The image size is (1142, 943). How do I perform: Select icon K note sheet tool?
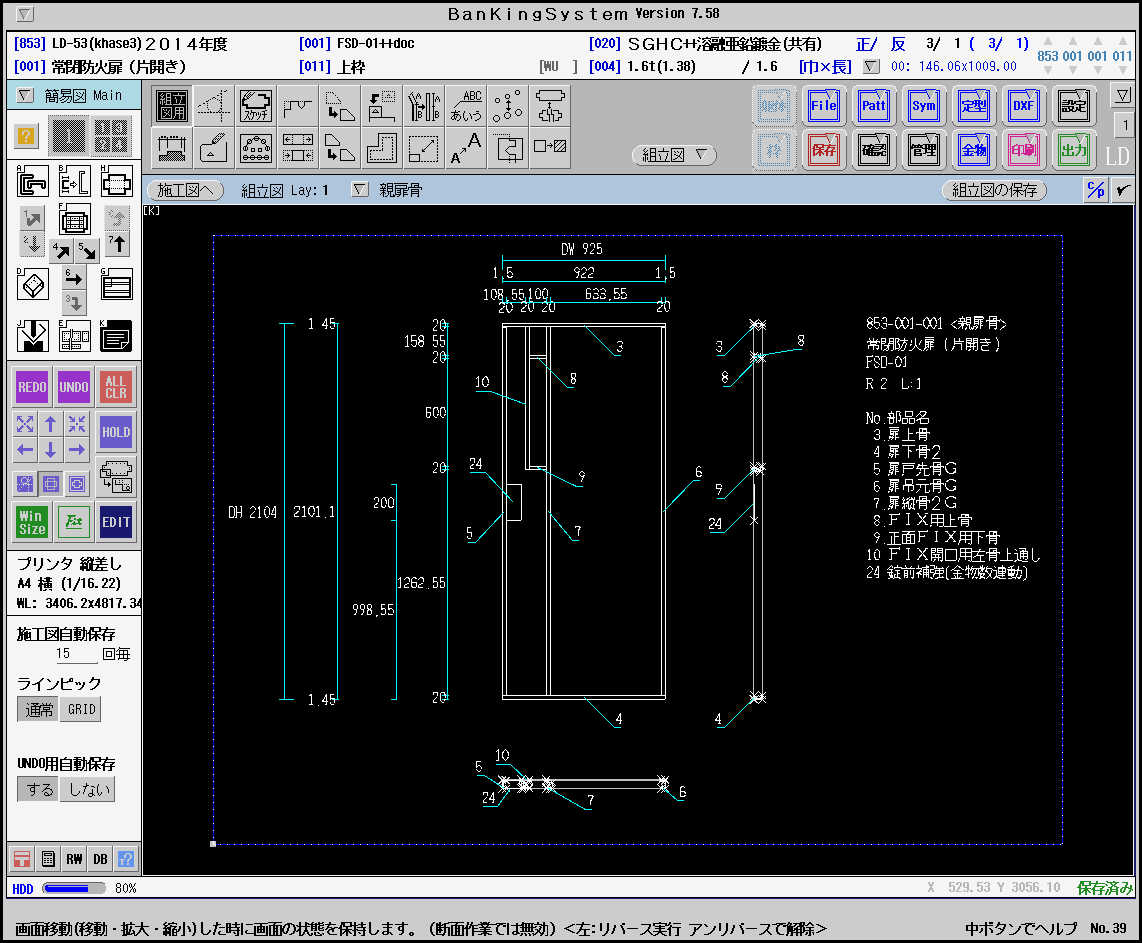pyautogui.click(x=116, y=336)
